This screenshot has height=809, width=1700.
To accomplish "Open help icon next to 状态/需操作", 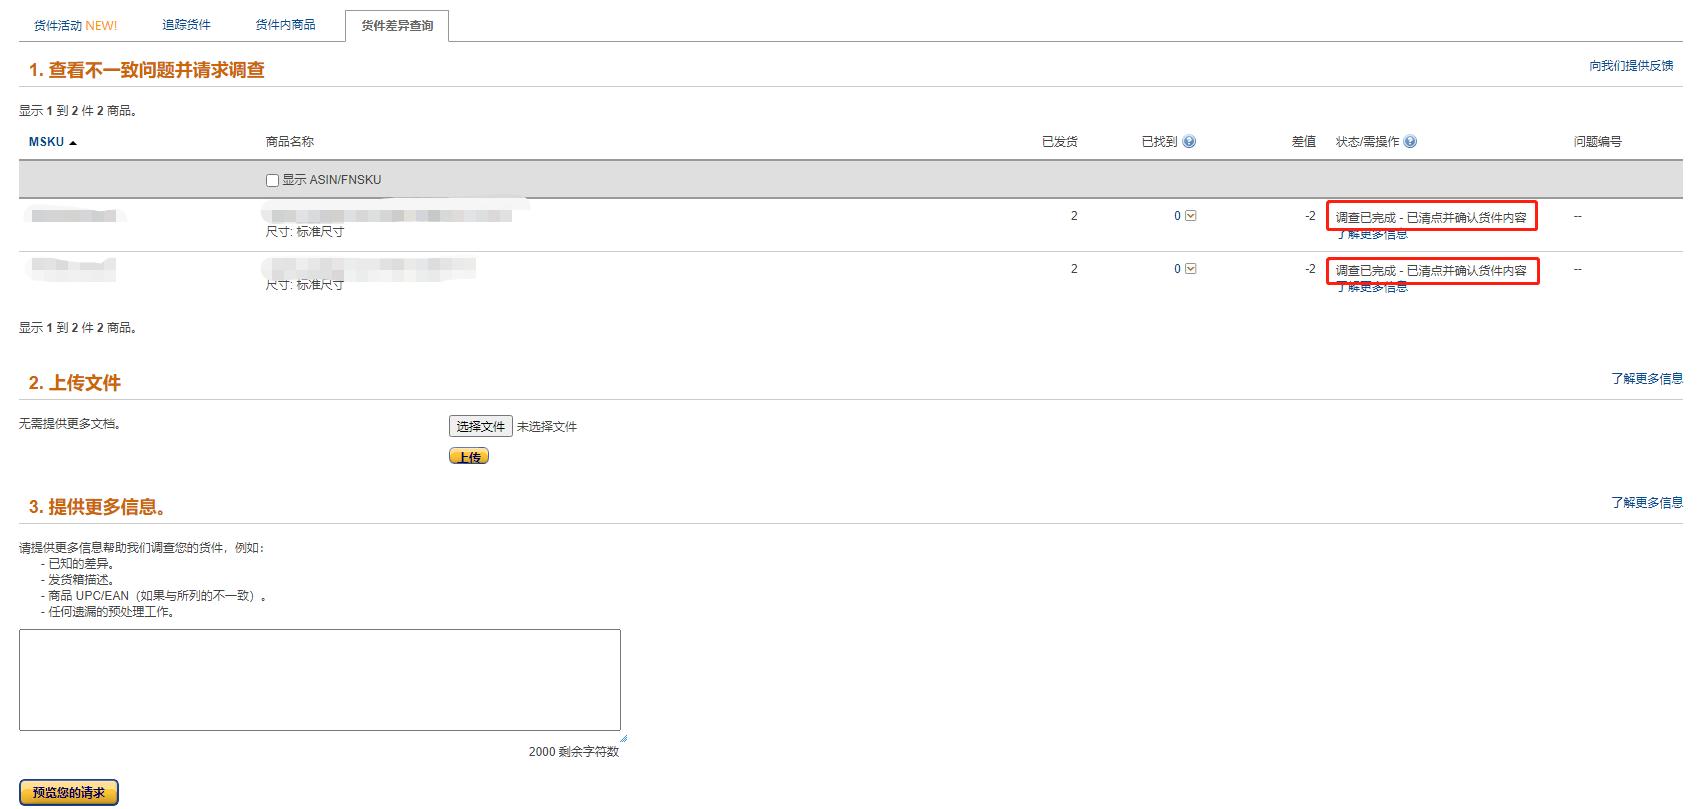I will tap(1410, 142).
